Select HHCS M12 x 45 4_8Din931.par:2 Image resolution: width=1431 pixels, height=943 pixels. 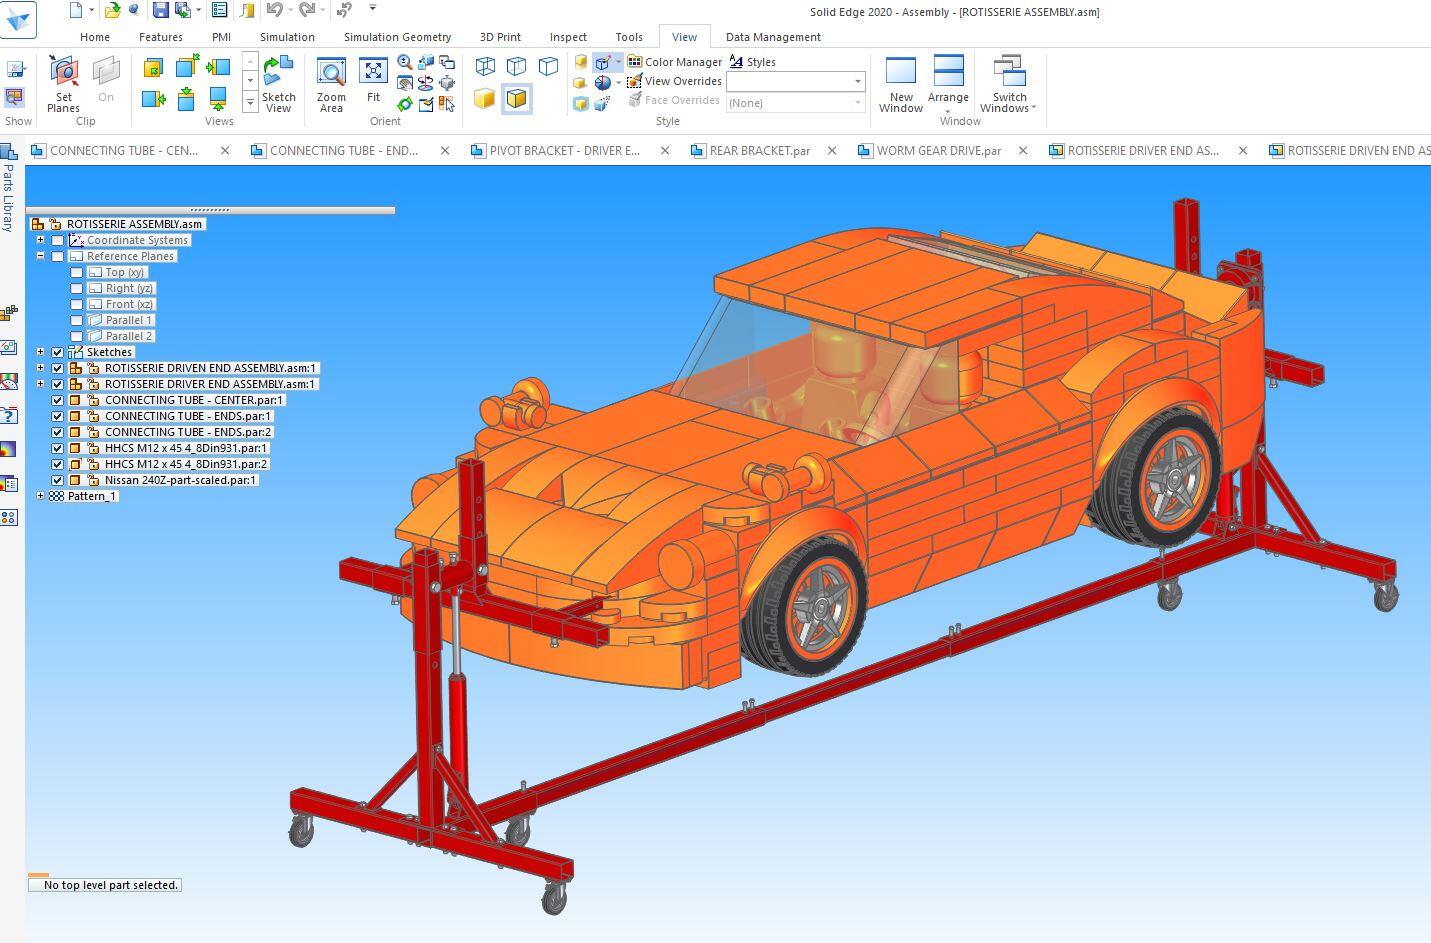(x=187, y=464)
